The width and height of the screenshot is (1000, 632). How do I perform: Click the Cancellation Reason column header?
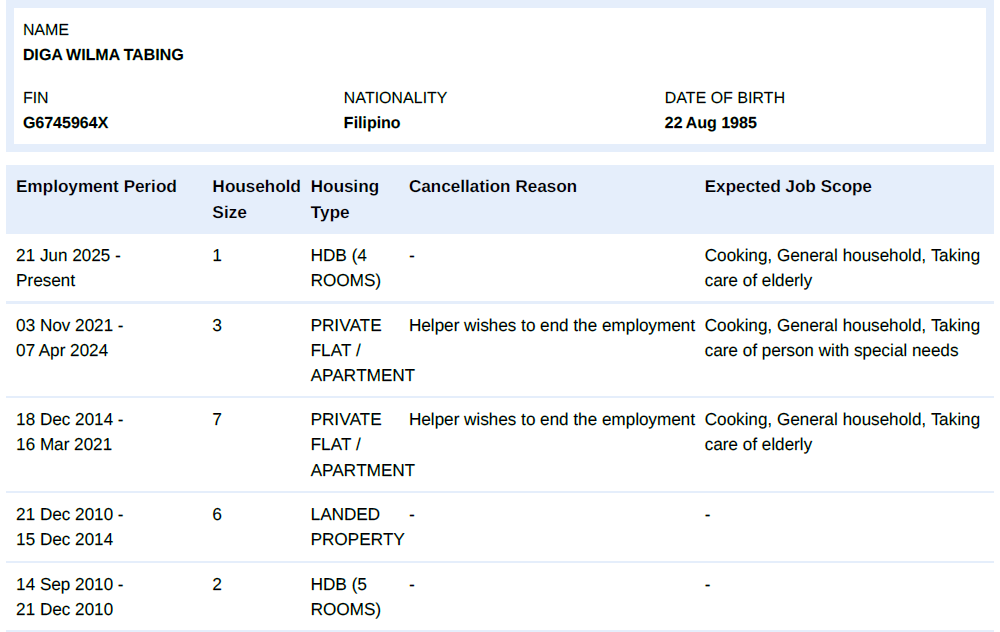492,186
